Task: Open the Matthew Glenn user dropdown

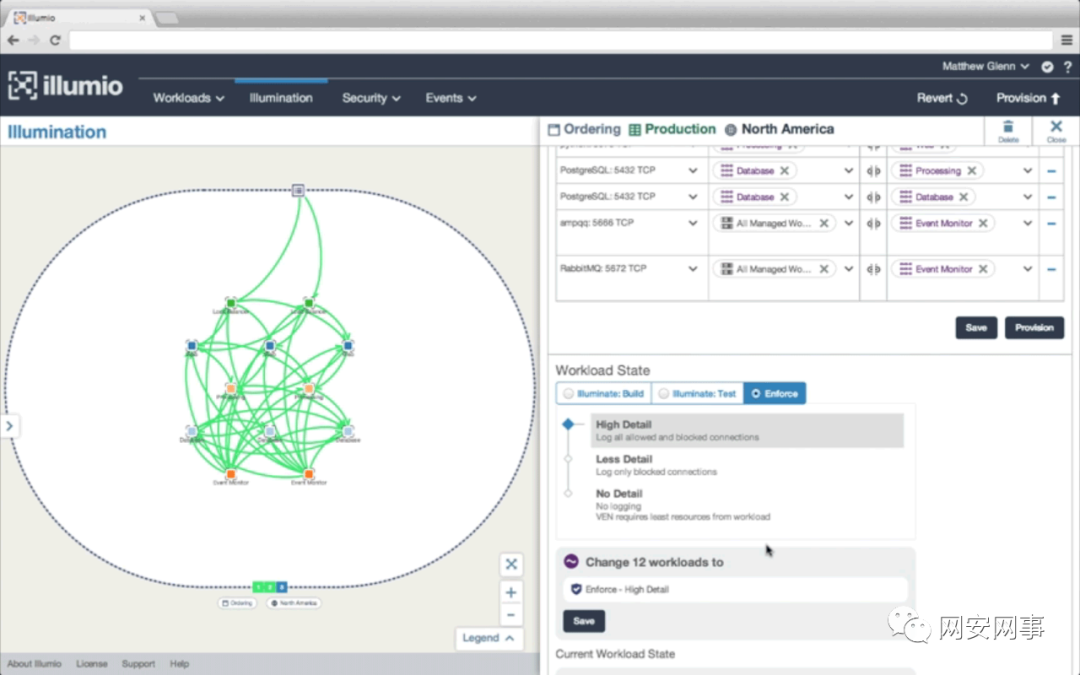Action: pyautogui.click(x=985, y=67)
